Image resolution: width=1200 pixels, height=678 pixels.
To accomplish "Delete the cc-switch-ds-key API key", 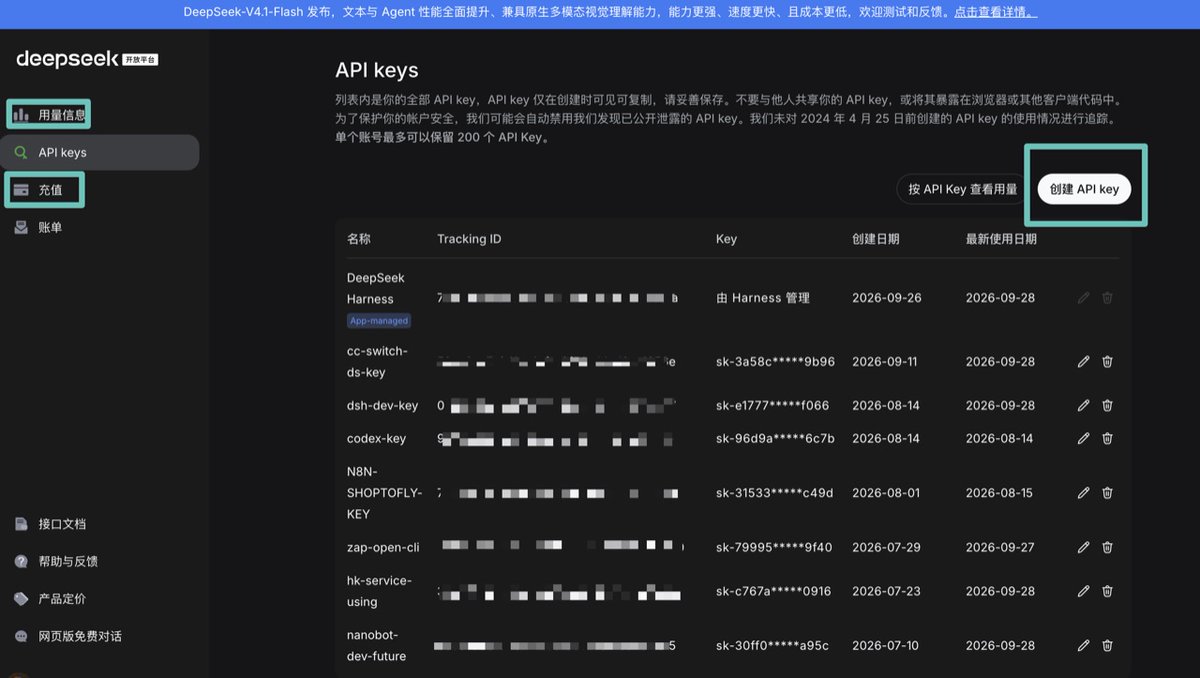I will click(x=1107, y=362).
